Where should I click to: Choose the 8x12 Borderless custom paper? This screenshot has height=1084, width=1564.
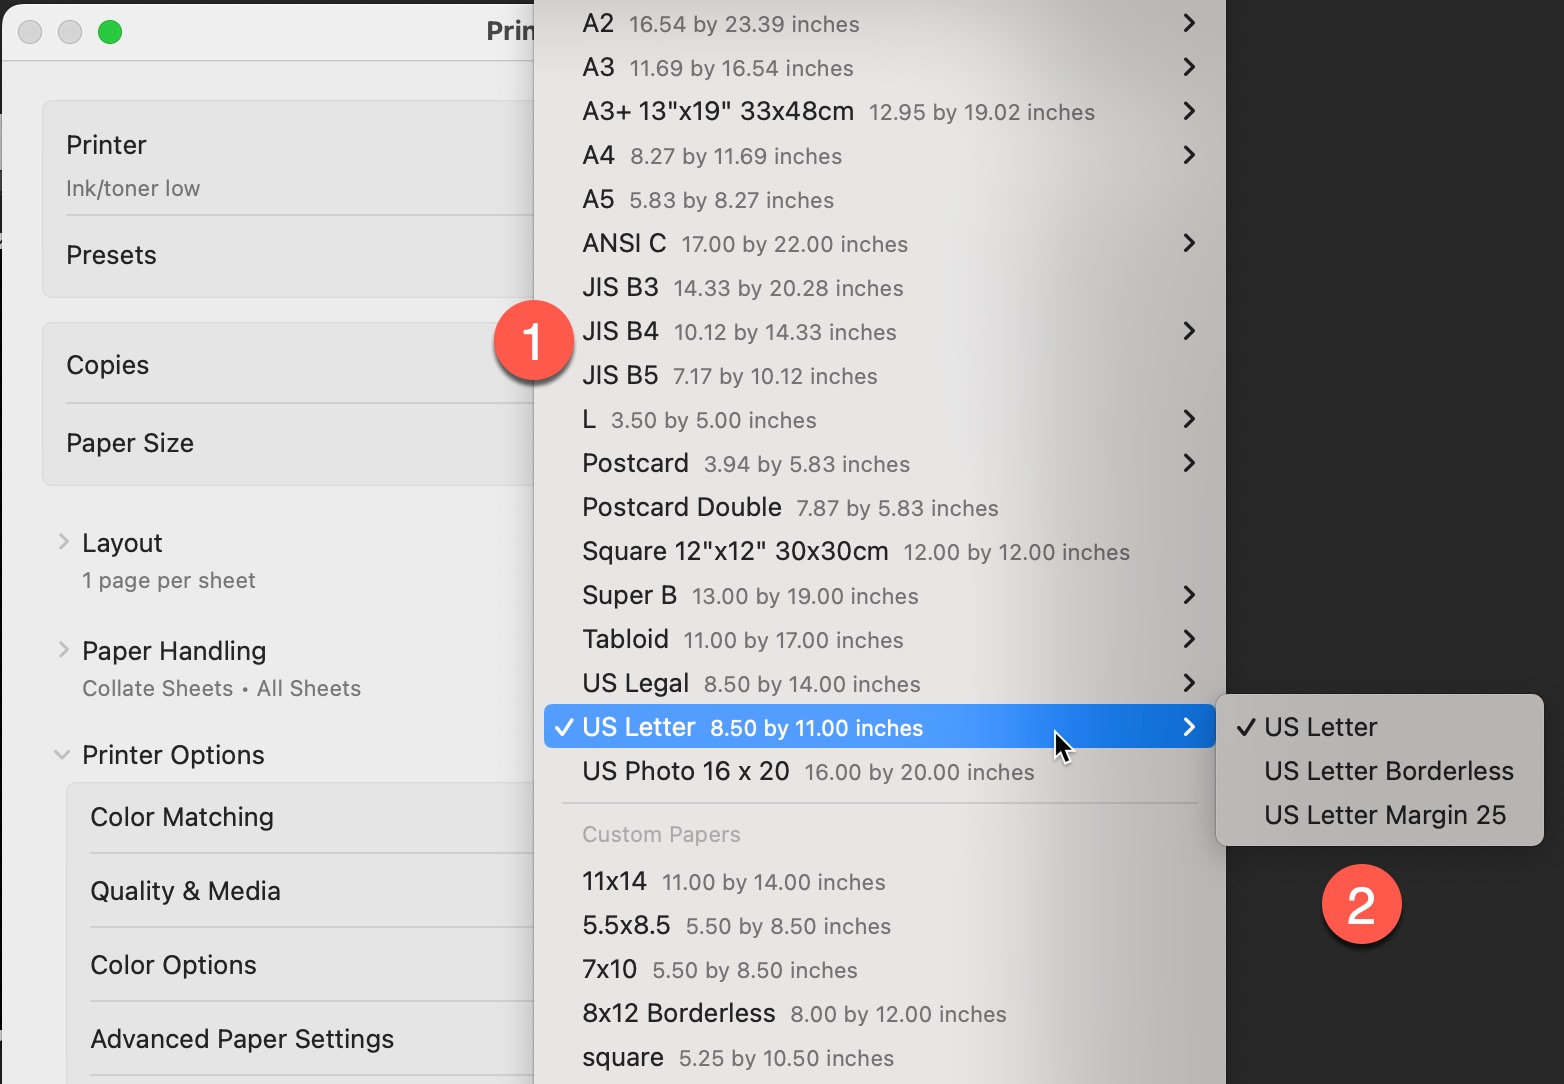793,1014
